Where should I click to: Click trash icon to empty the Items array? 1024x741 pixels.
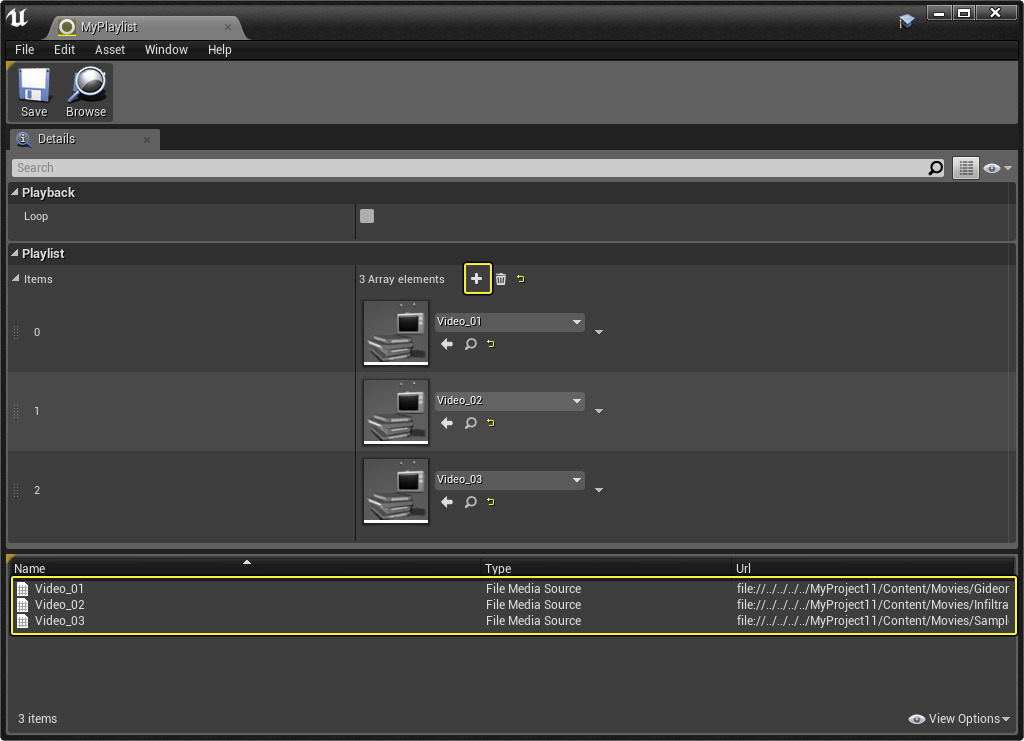[501, 279]
